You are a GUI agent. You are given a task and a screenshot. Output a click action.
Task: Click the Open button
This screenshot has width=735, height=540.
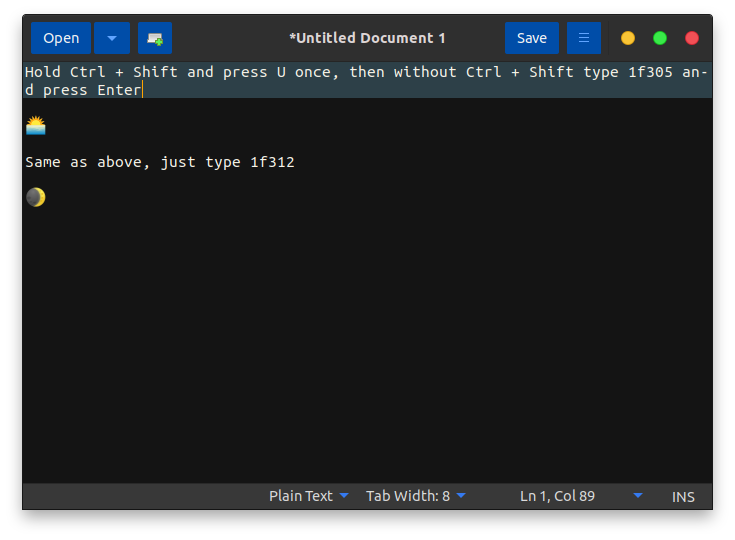pyautogui.click(x=61, y=38)
